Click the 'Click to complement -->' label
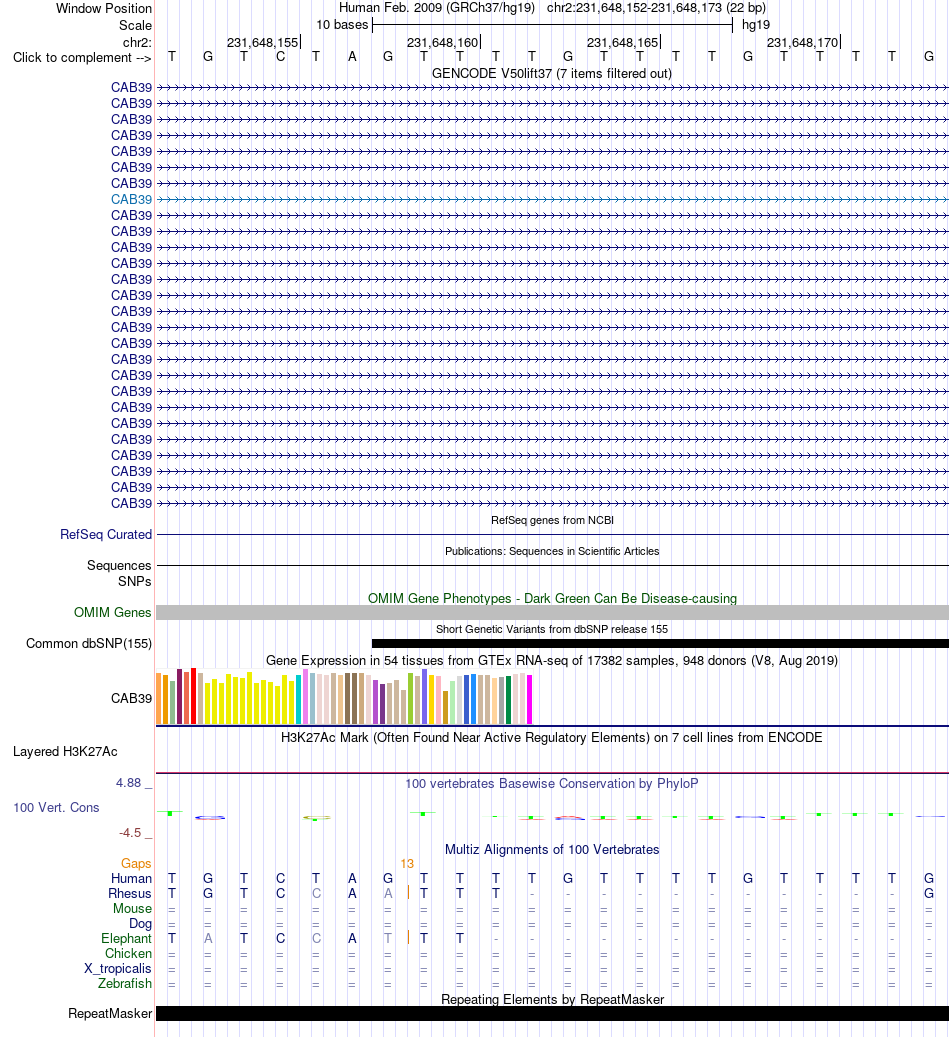Viewport: 950px width, 1037px height. pos(82,58)
